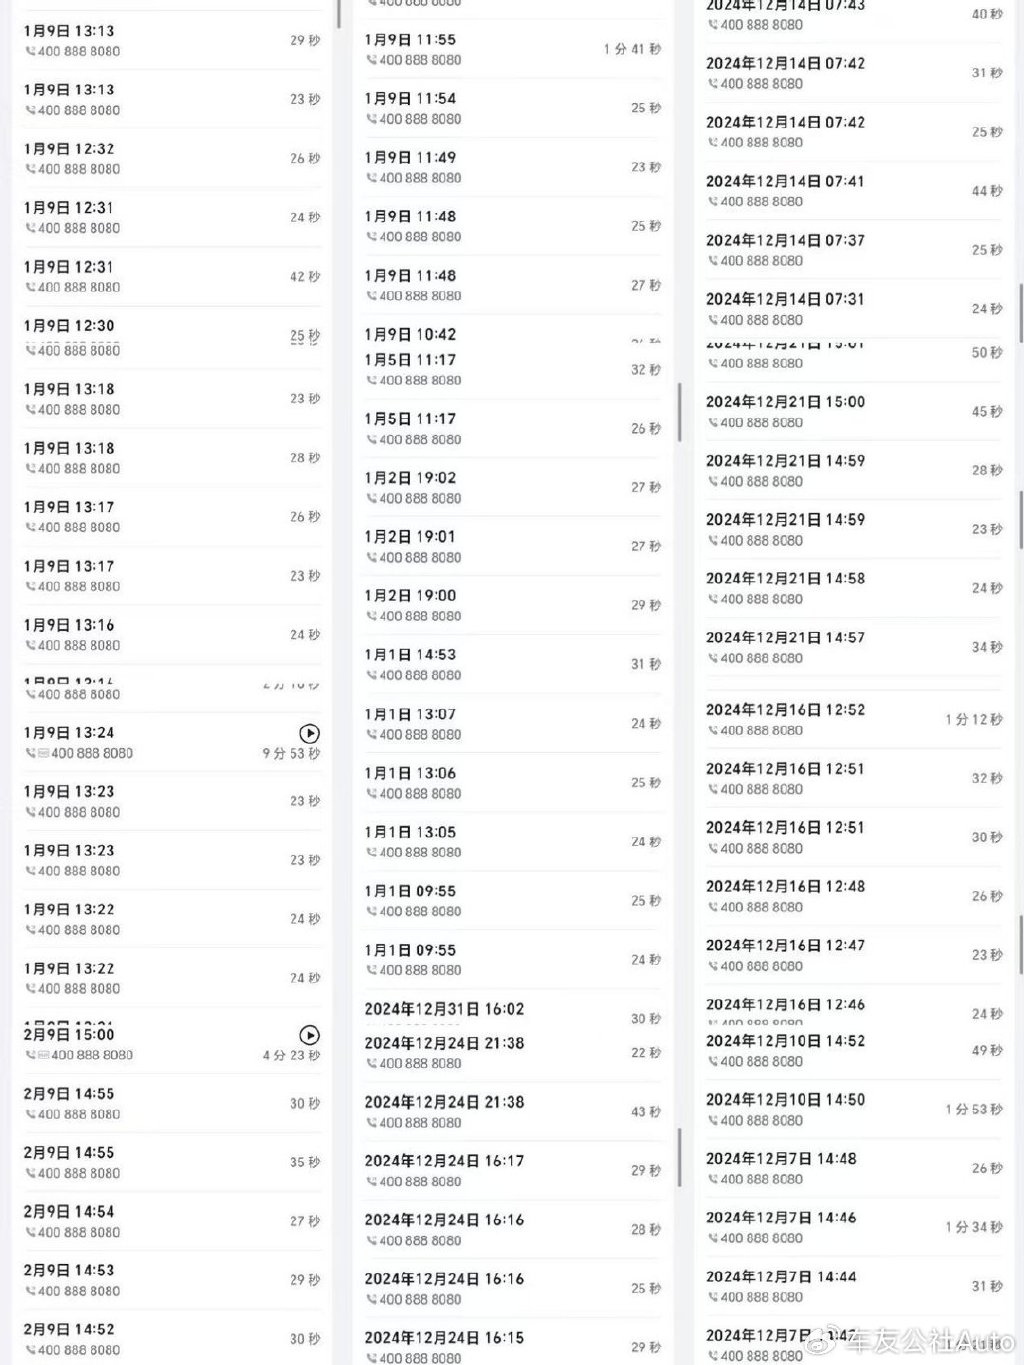This screenshot has height=1365, width=1024.
Task: Select the 1月2日 19:02 call record
Action: (x=512, y=488)
